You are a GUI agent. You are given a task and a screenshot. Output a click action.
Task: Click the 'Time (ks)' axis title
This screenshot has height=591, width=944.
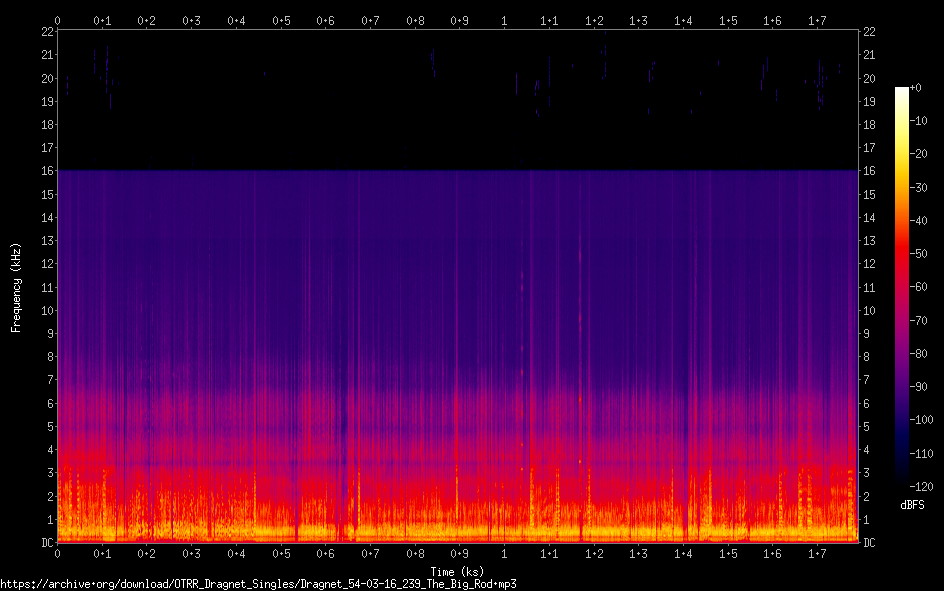[457, 571]
